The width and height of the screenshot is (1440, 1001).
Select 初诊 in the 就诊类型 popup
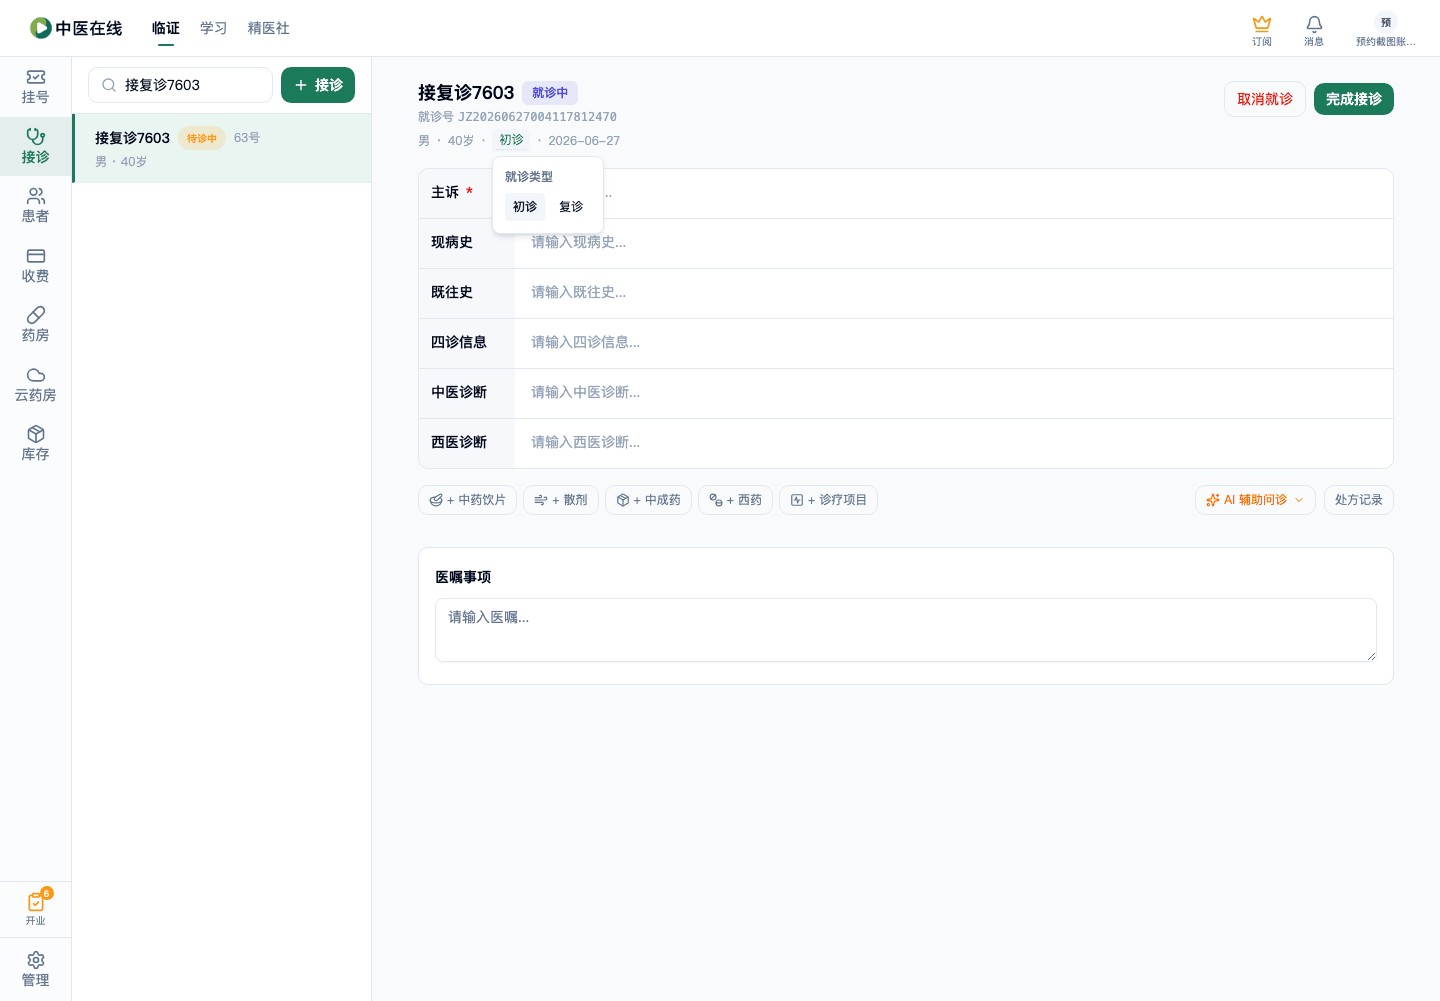click(525, 207)
